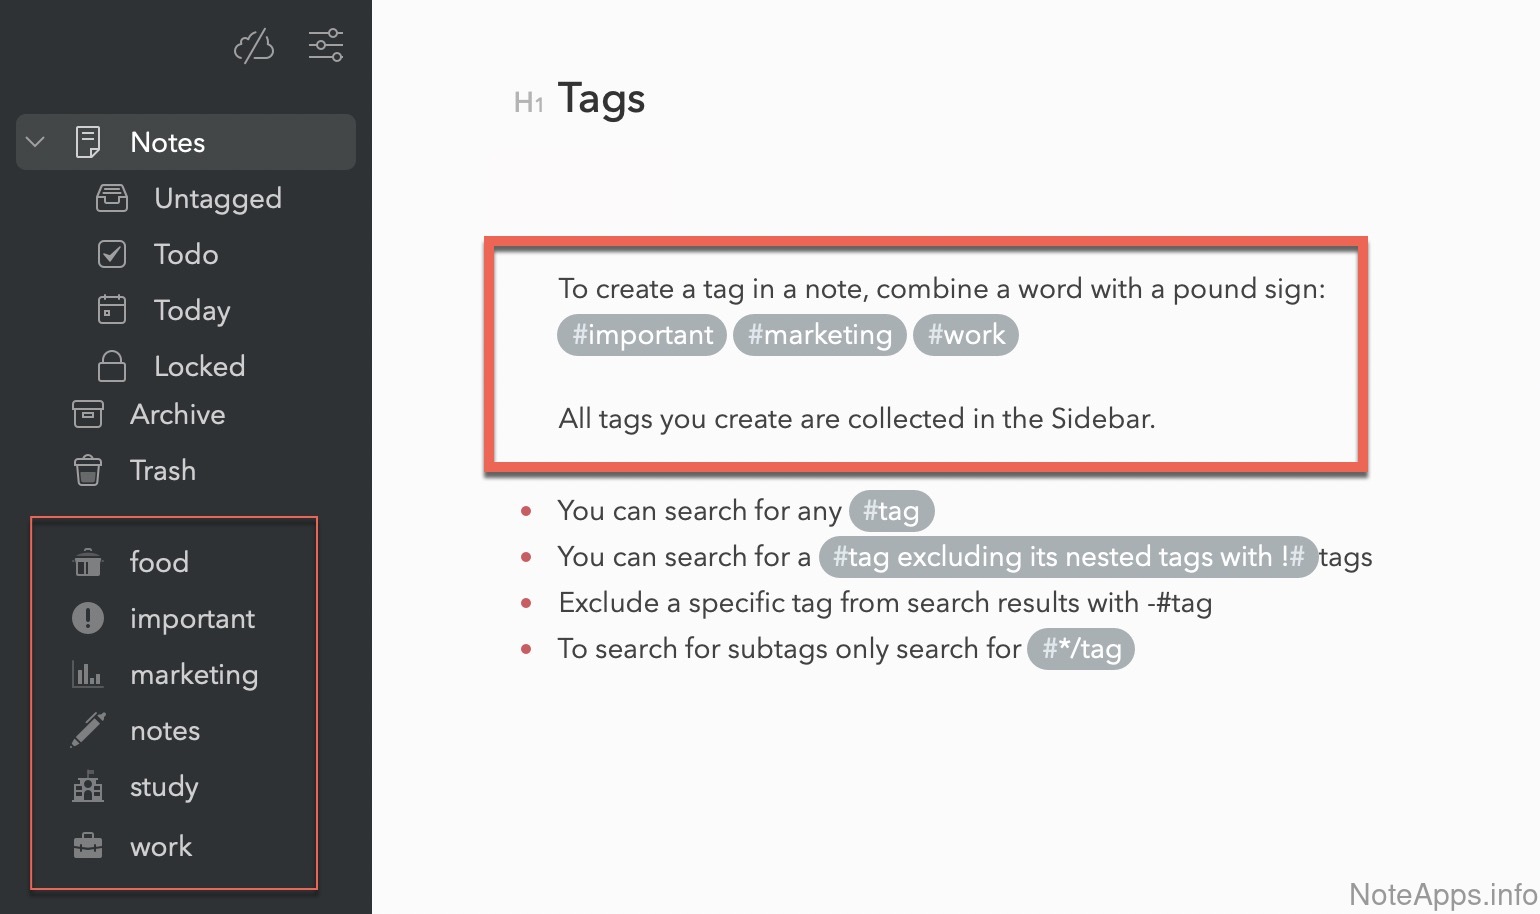Viewport: 1540px width, 914px height.
Task: Select the notes tag in sidebar
Action: 165,731
